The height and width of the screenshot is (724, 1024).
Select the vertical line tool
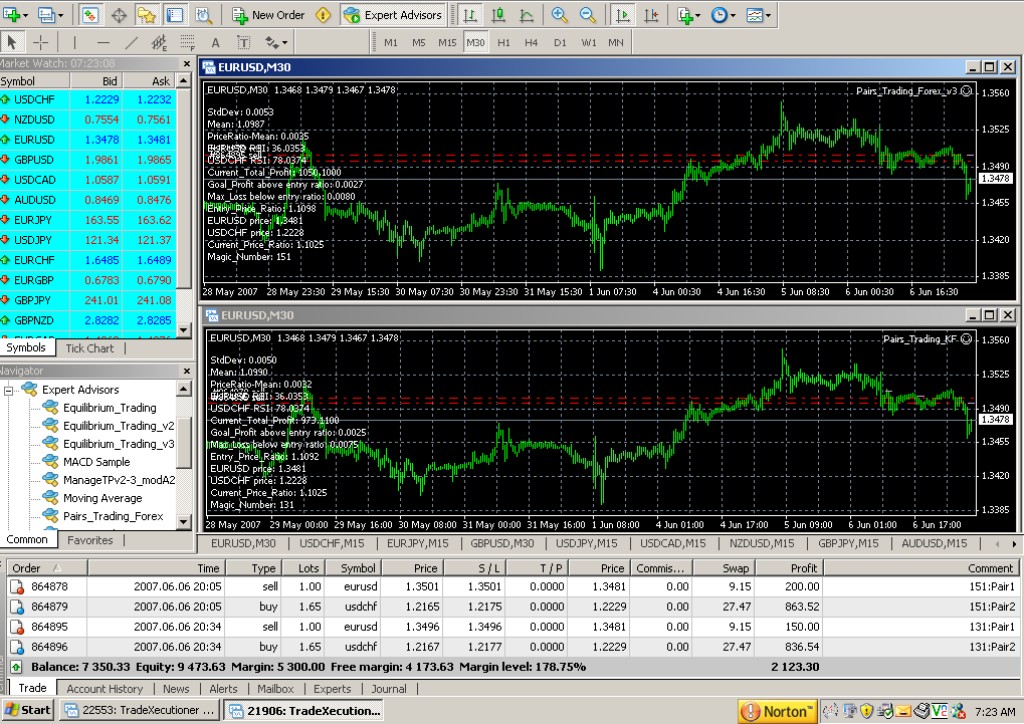pos(74,42)
